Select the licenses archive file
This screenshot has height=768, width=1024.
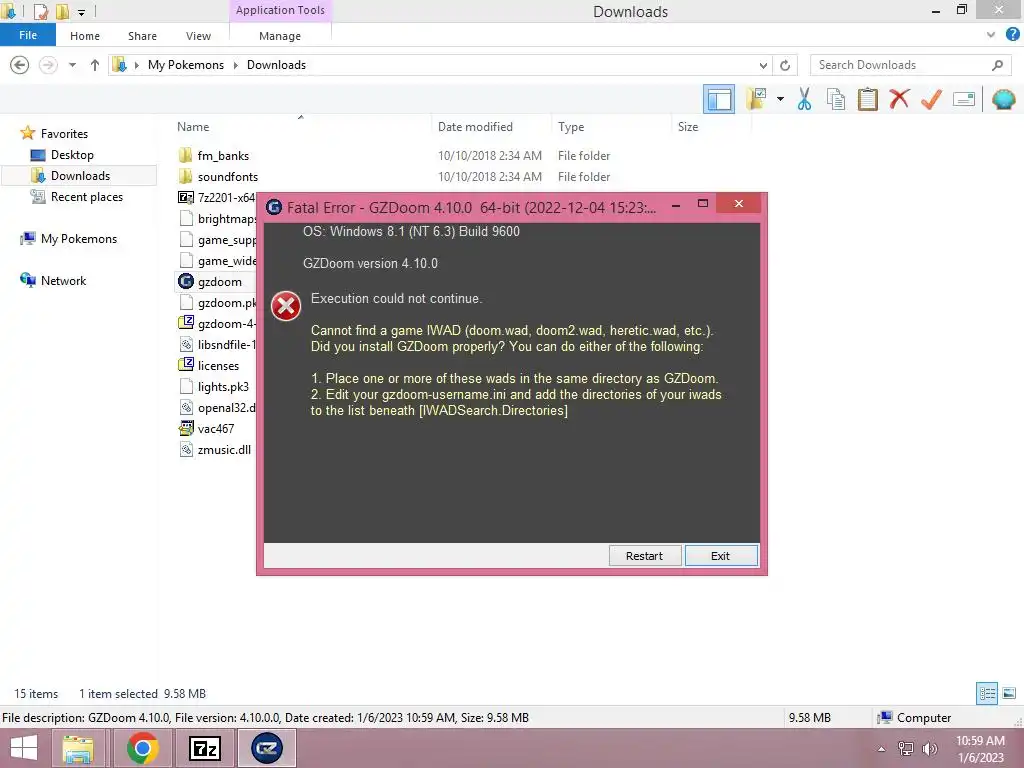point(217,366)
